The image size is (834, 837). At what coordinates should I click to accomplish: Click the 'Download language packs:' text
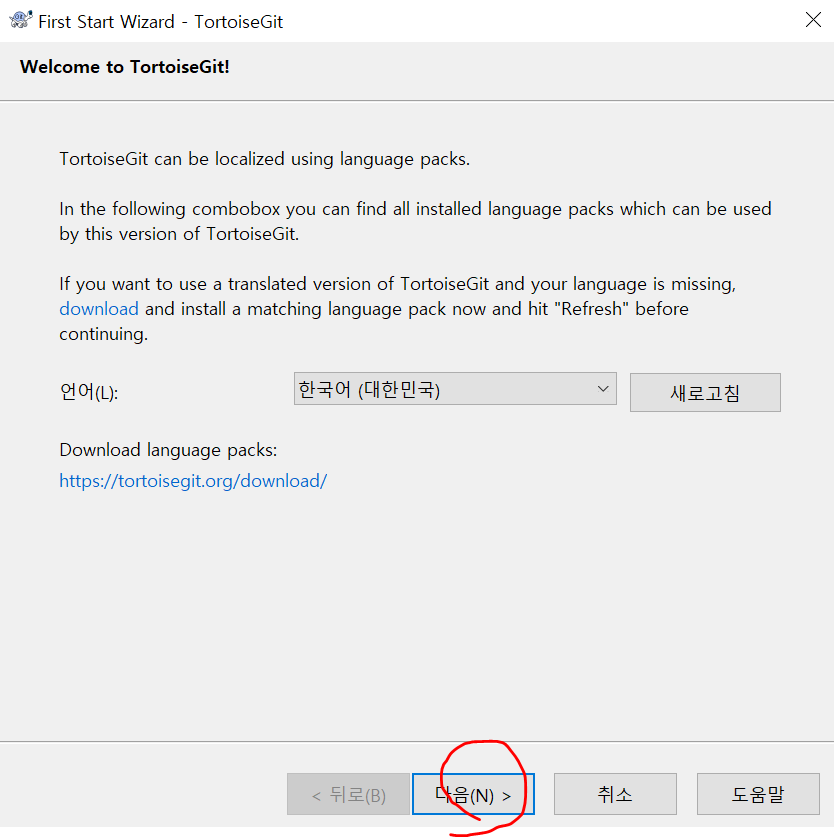(168, 450)
